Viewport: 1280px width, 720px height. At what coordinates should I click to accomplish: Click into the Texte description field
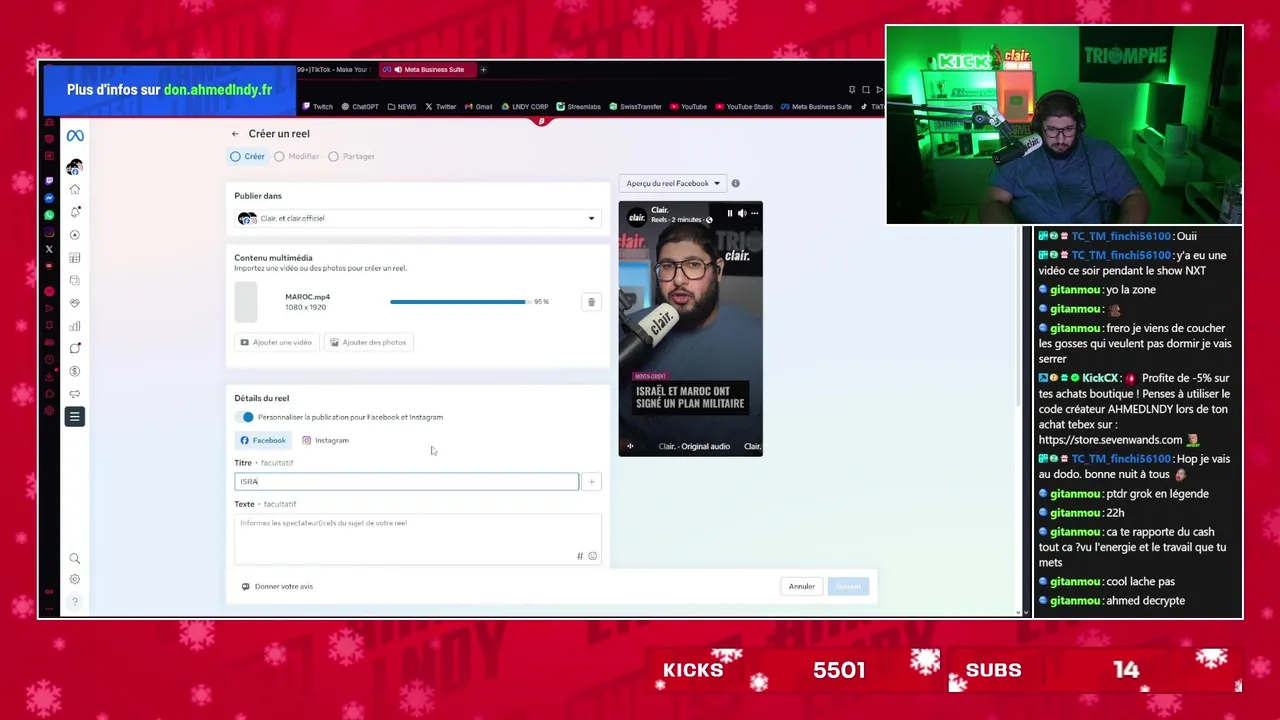pos(417,539)
